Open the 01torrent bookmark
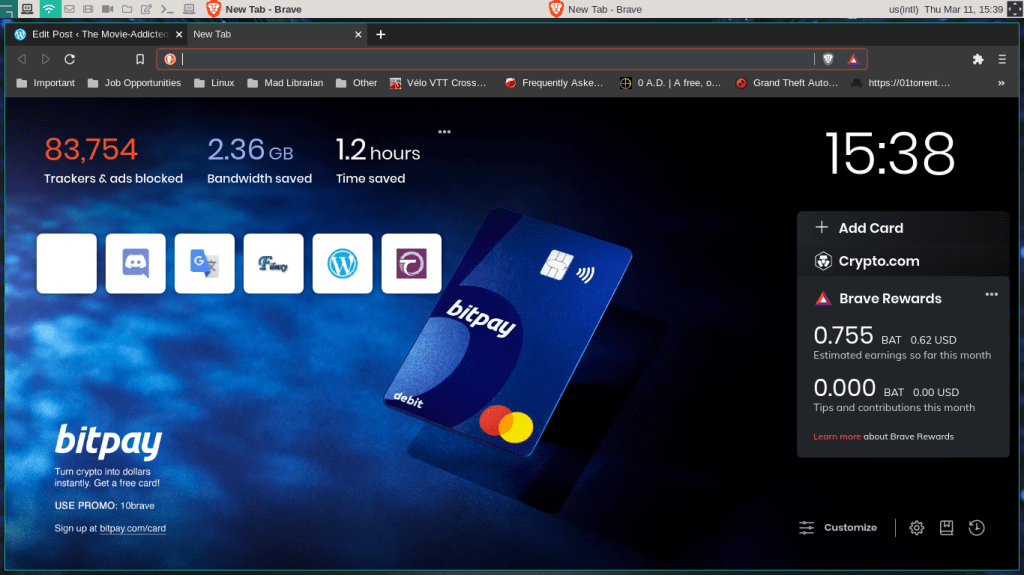The image size is (1024, 575). [901, 83]
